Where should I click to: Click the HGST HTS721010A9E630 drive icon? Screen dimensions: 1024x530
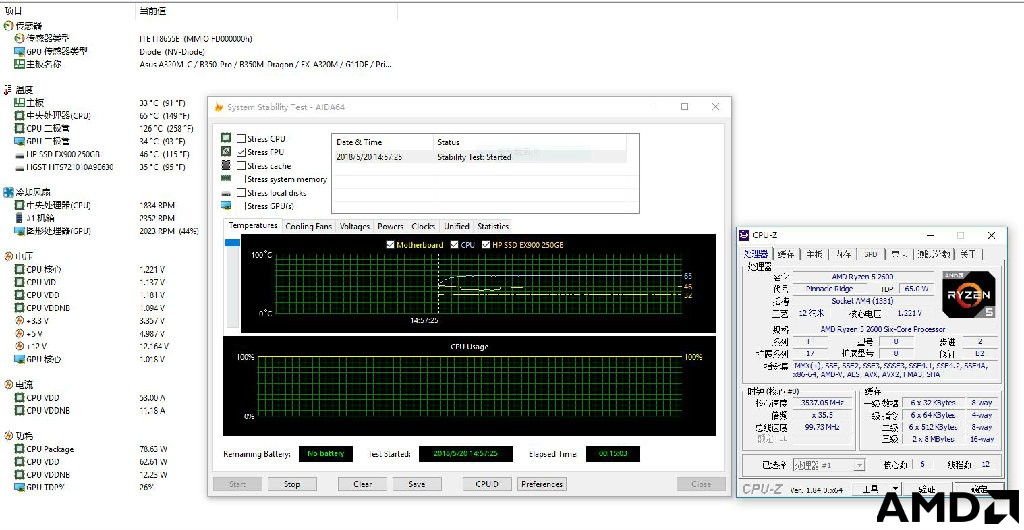click(x=20, y=168)
